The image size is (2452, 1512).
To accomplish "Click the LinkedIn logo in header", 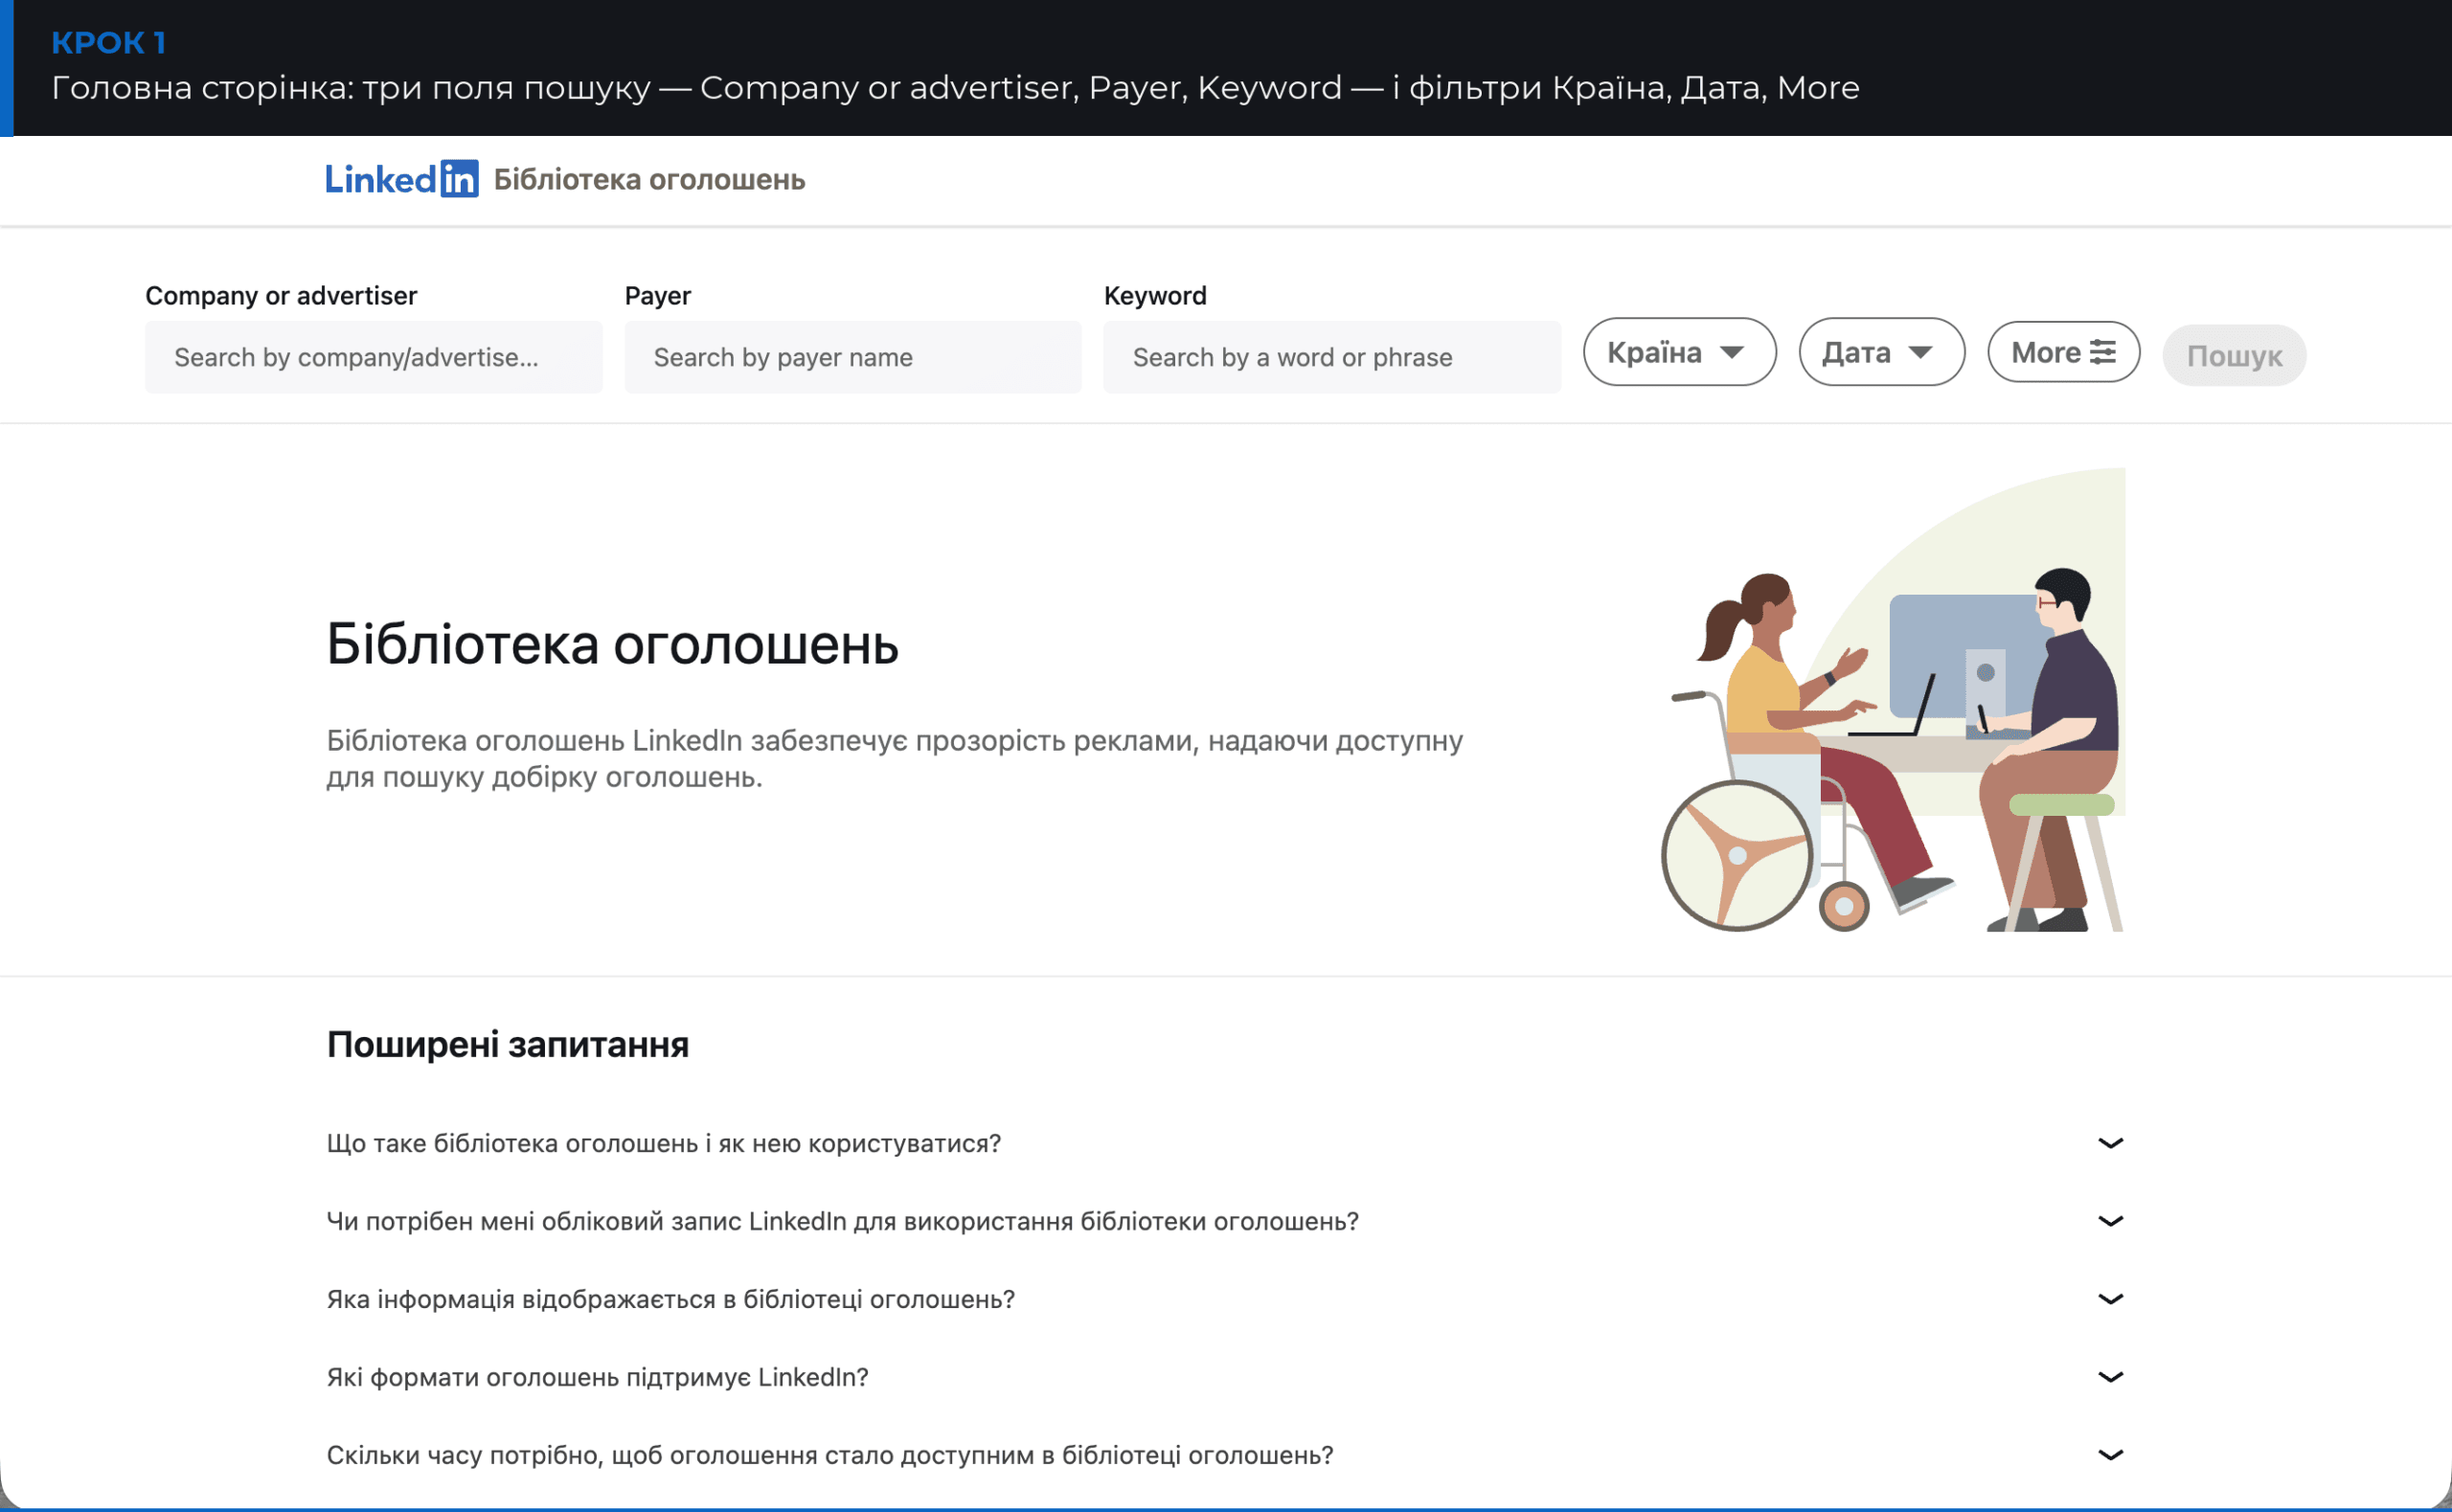I will coord(401,179).
